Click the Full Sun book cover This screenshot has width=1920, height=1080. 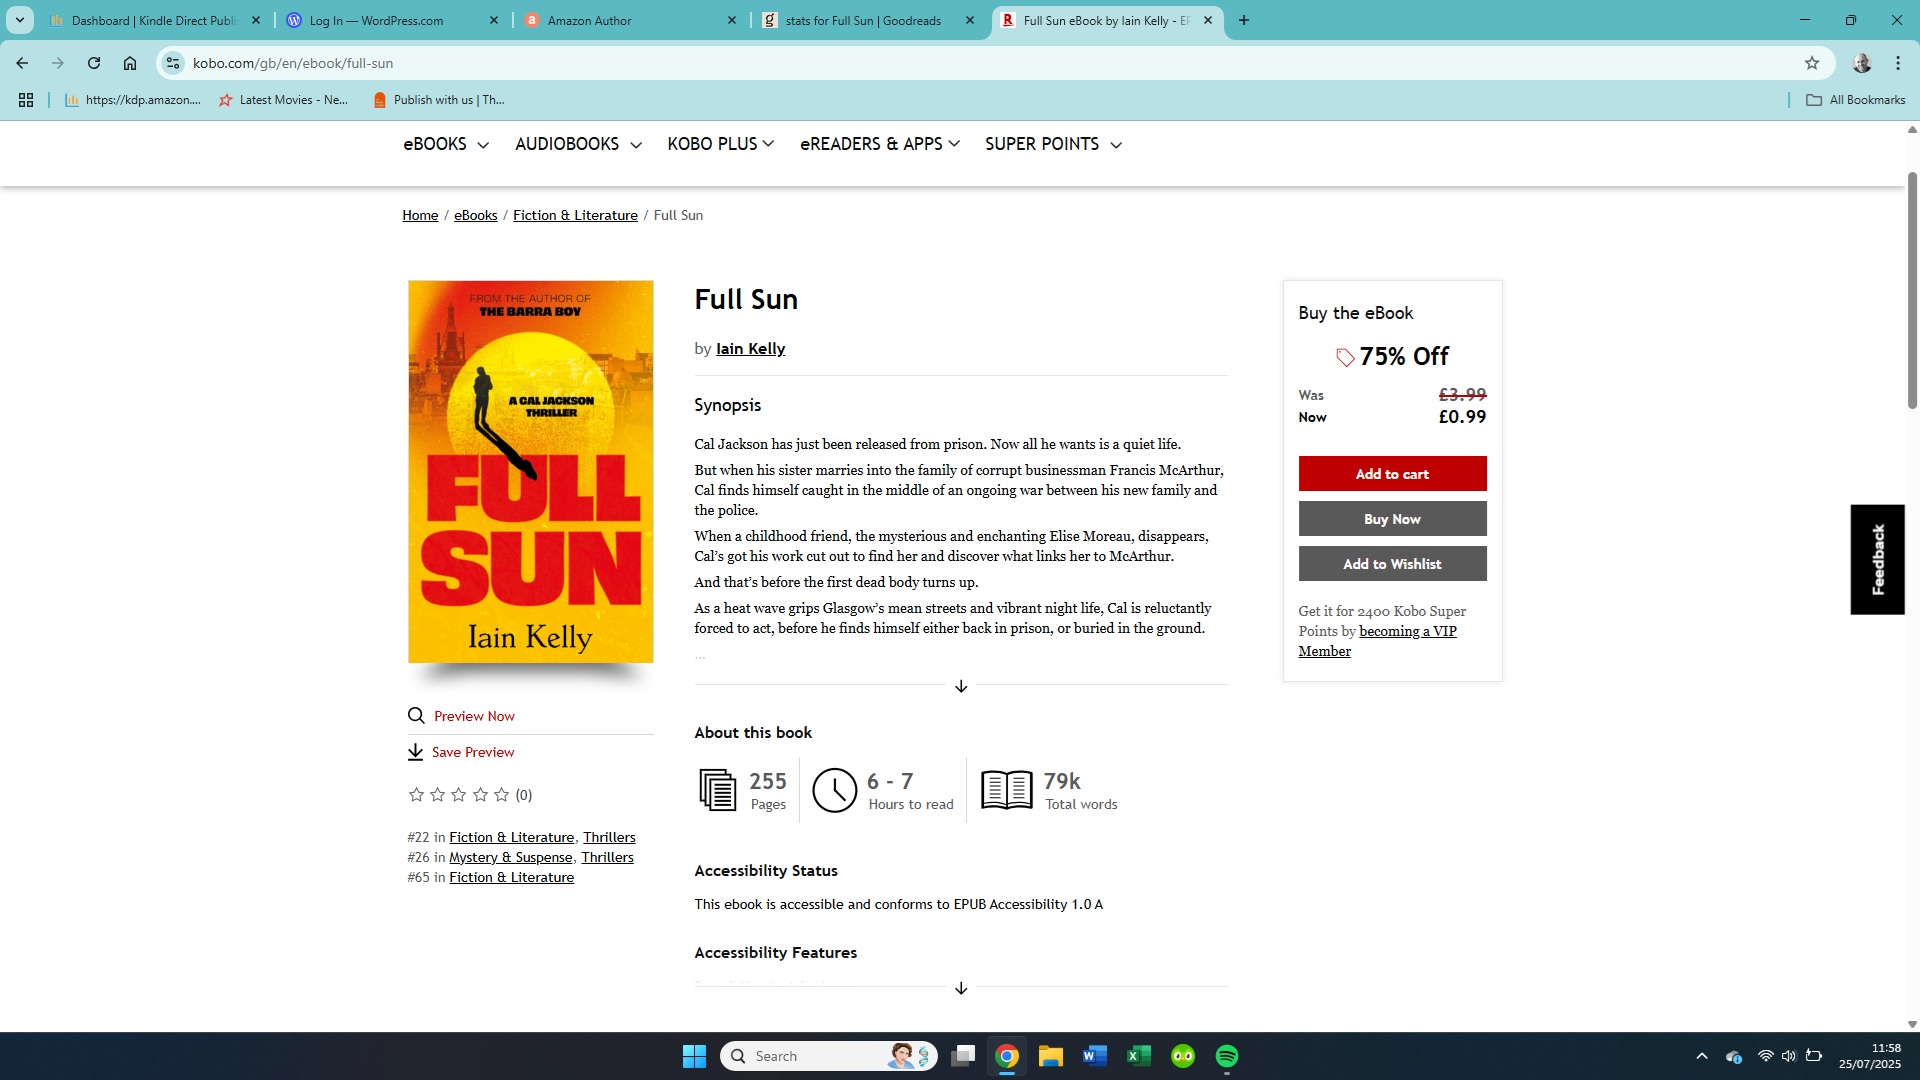click(x=530, y=471)
